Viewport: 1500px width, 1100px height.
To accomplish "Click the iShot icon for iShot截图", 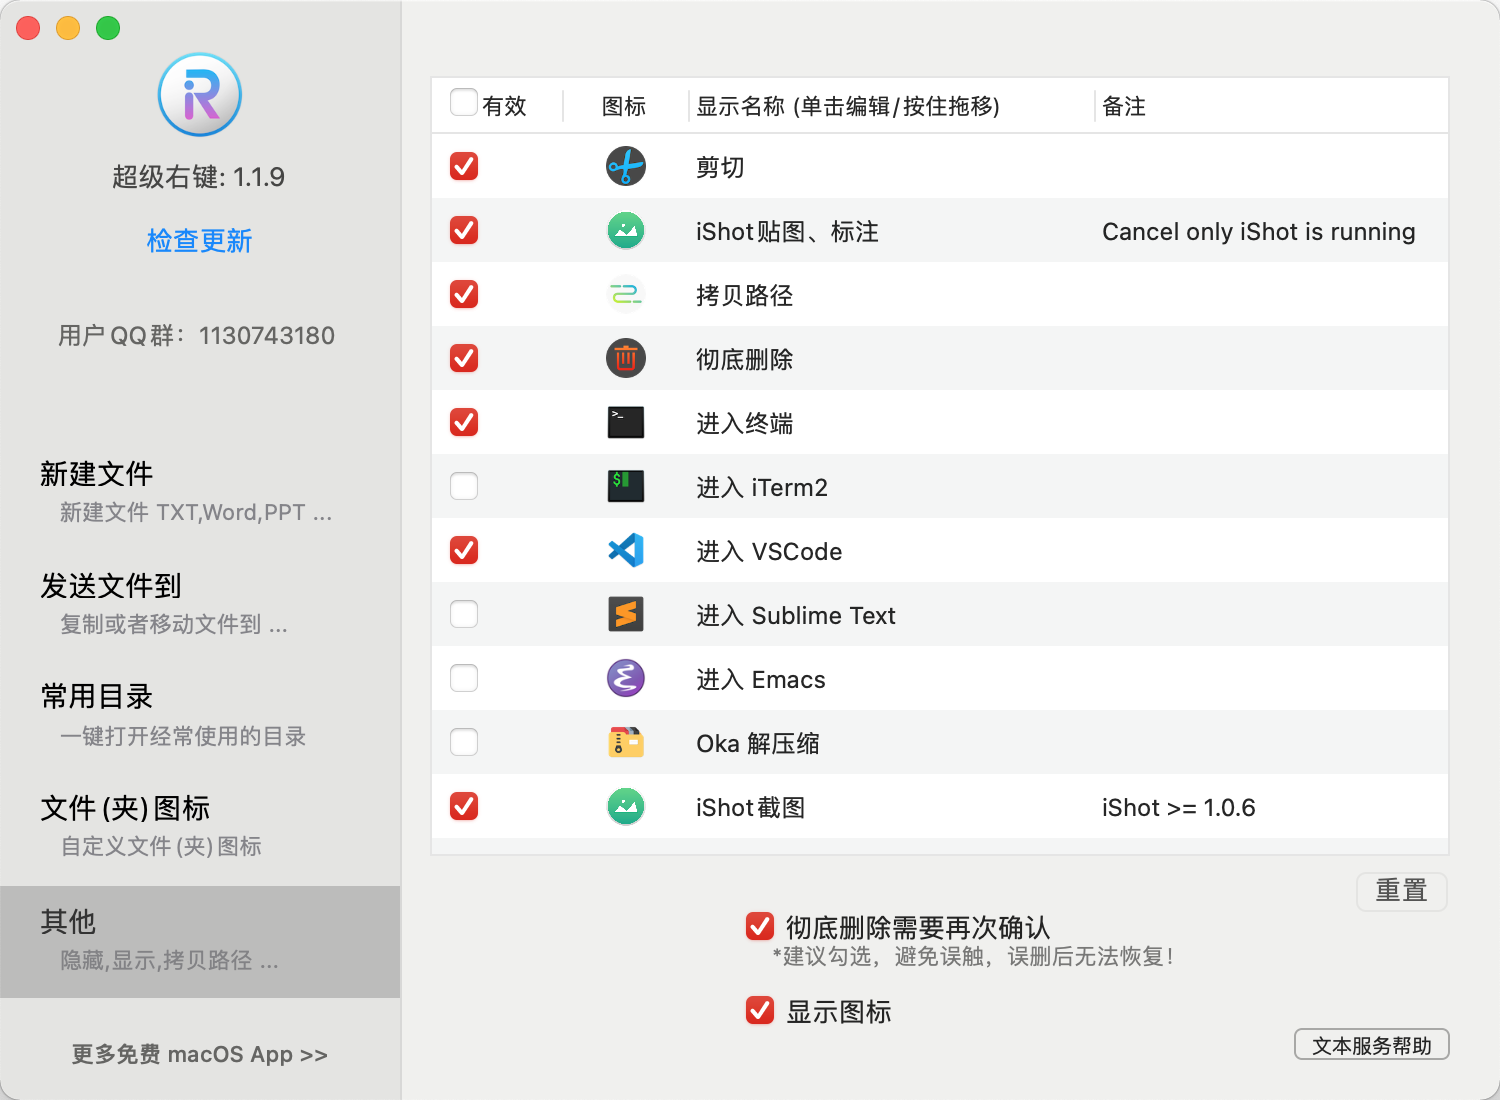I will click(x=626, y=806).
